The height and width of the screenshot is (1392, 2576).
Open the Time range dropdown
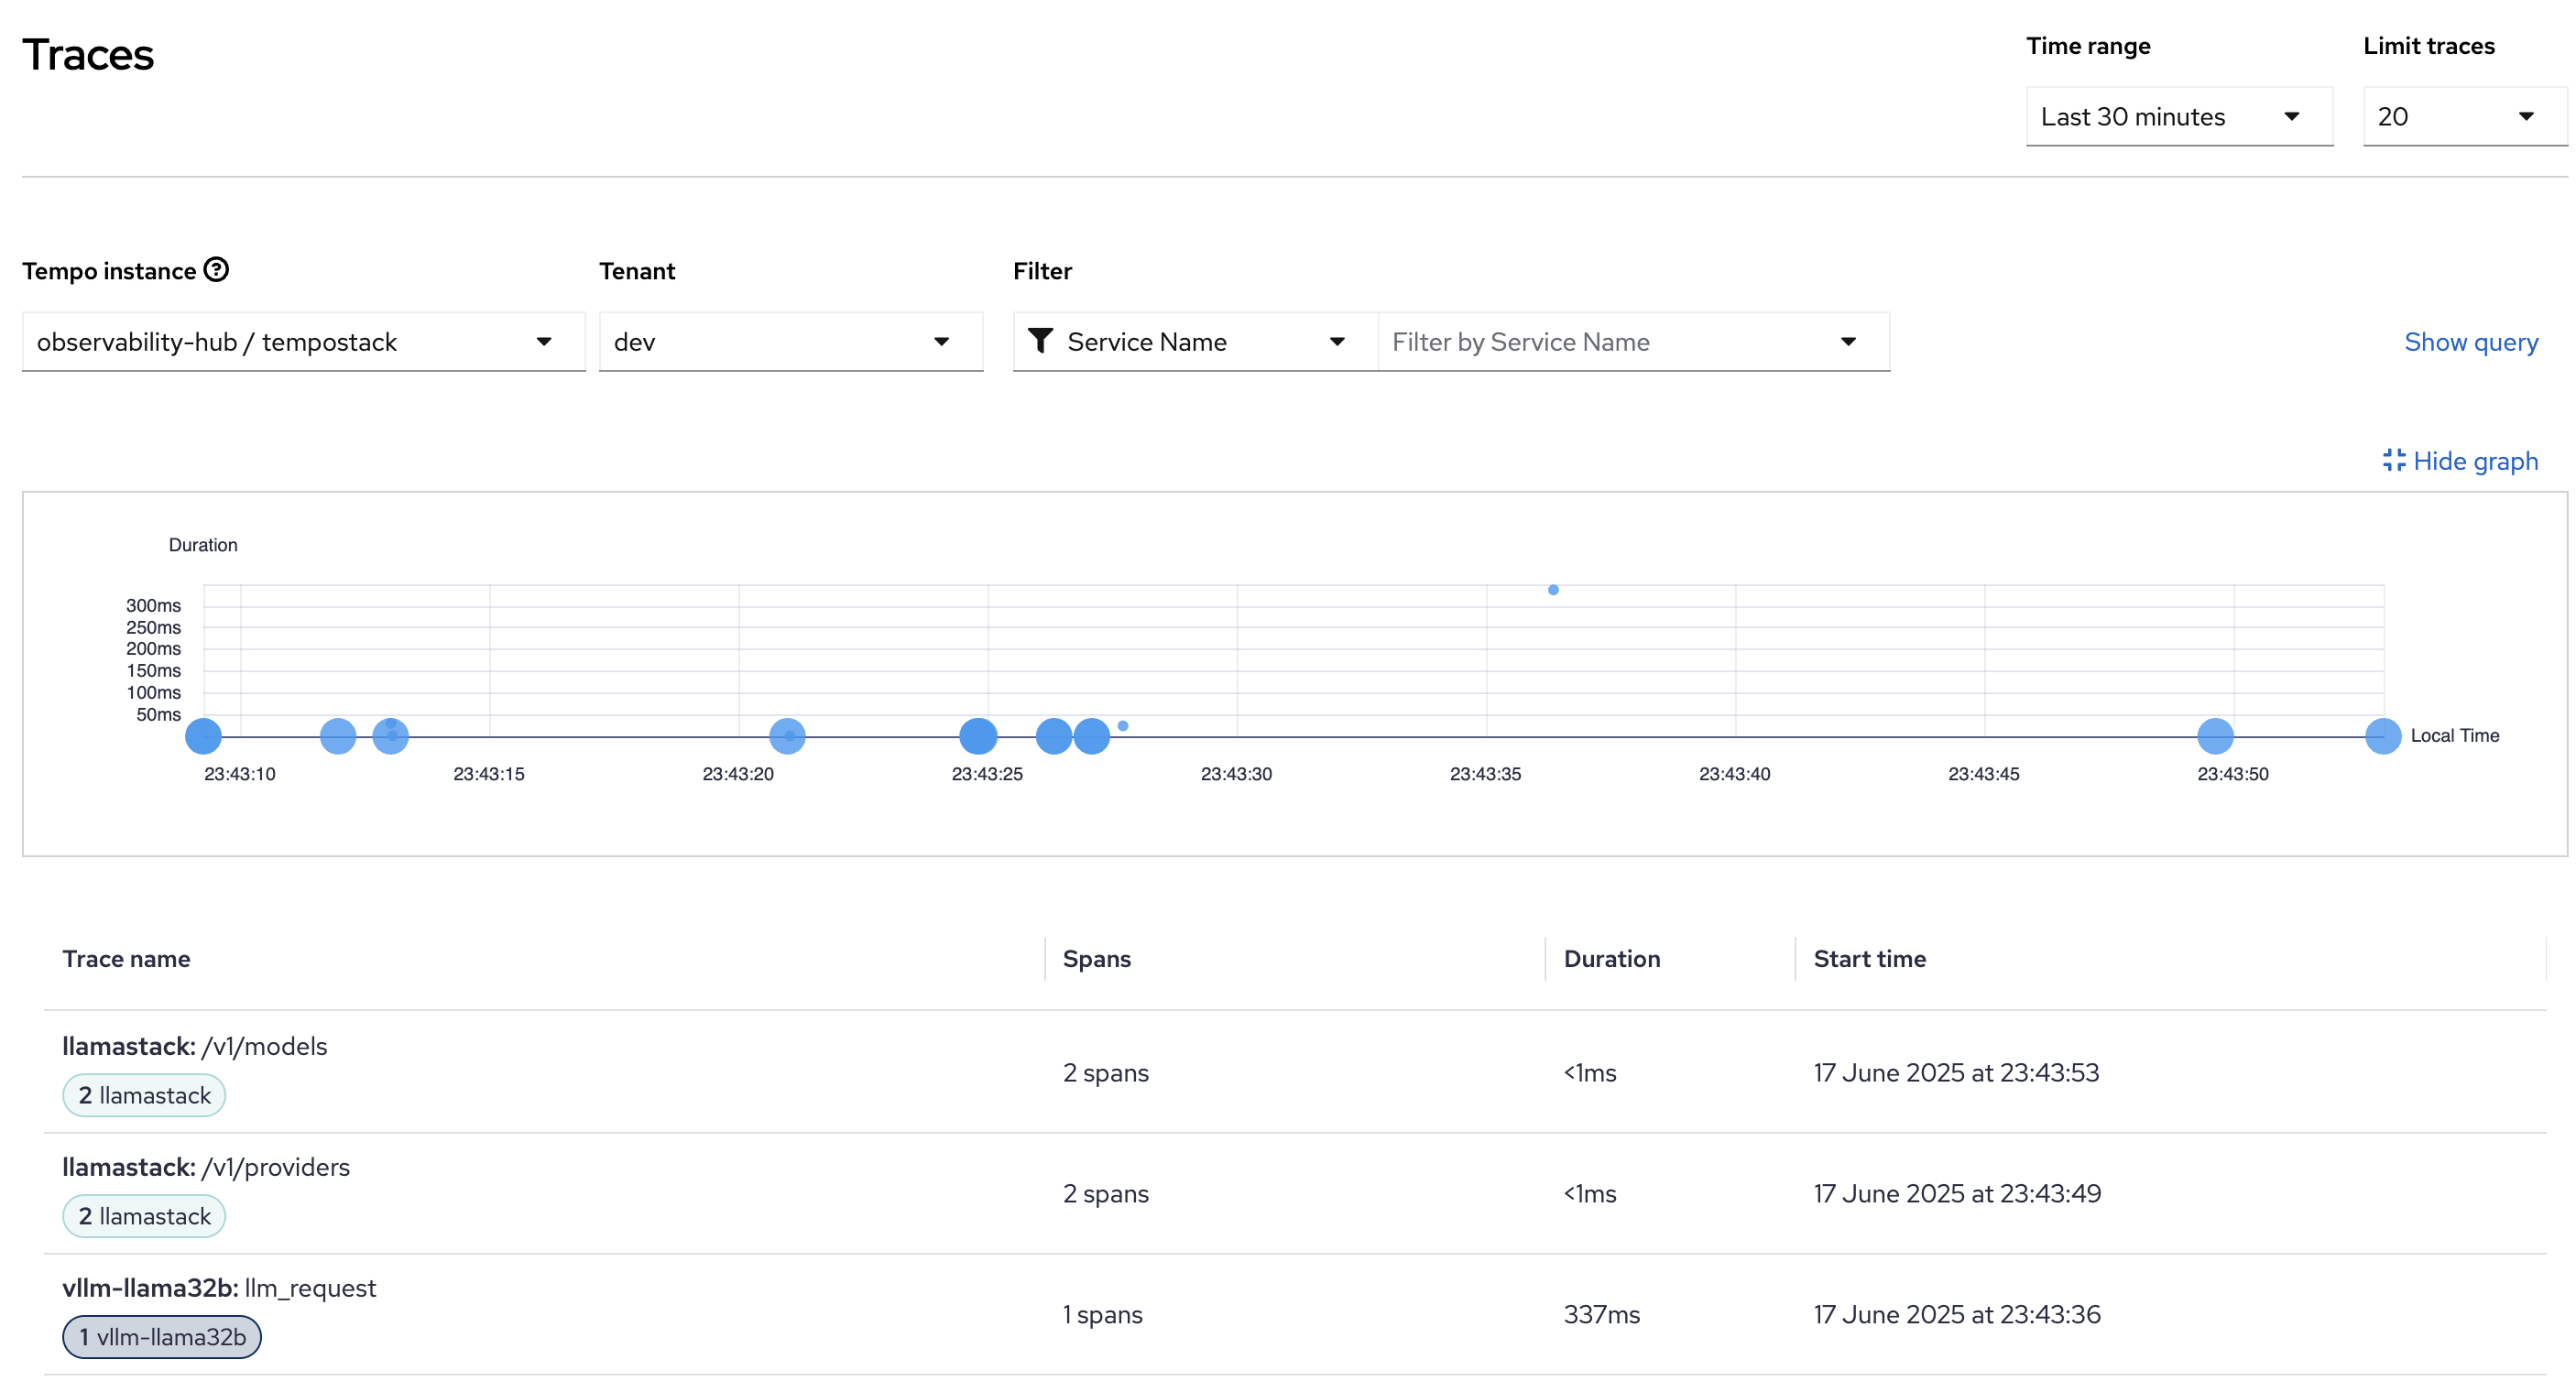(2178, 117)
